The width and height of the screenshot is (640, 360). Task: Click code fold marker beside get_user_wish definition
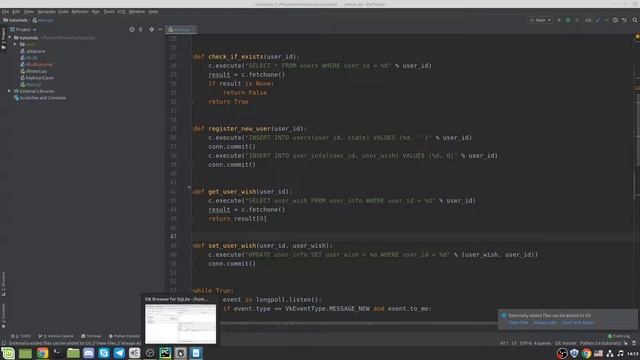(189, 187)
